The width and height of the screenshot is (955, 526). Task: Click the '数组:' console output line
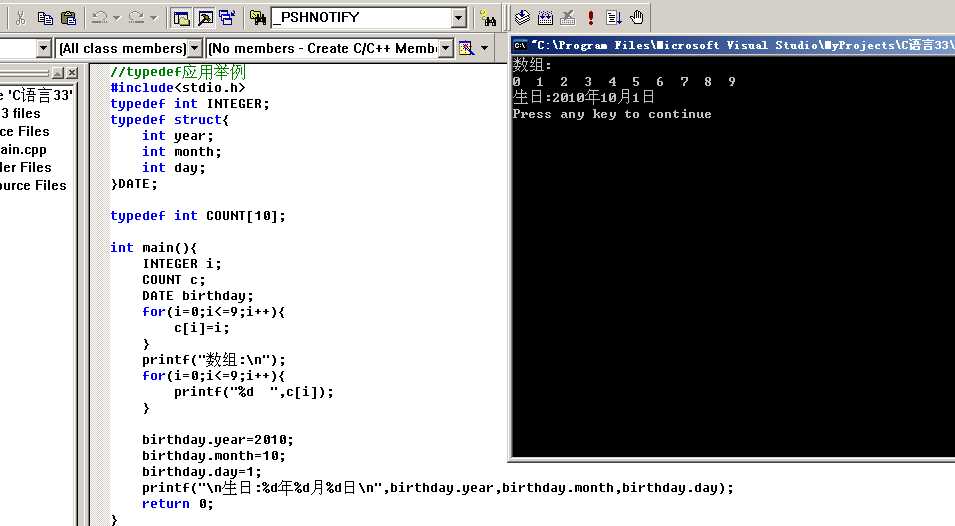click(x=532, y=64)
